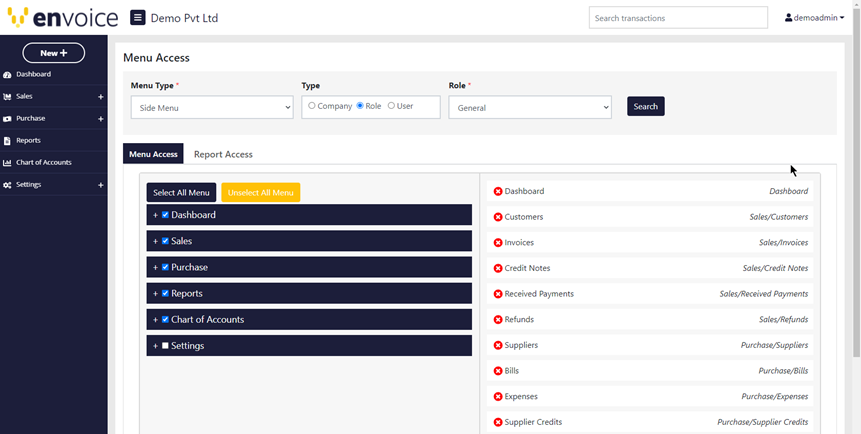
Task: Select the Company radio button
Action: tap(312, 106)
